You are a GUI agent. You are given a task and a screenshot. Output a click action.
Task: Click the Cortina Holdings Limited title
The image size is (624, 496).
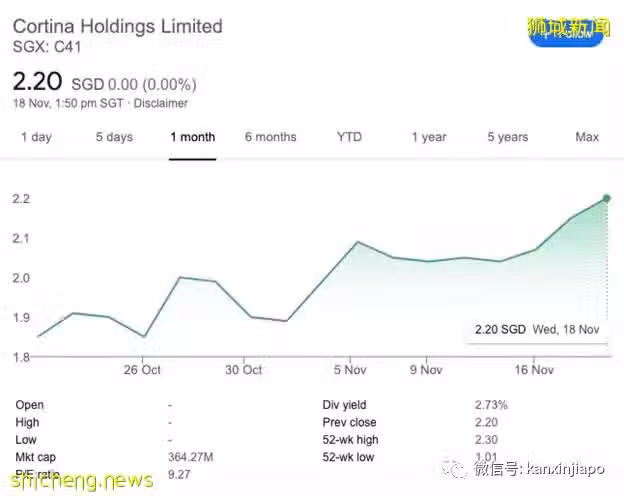tap(117, 27)
